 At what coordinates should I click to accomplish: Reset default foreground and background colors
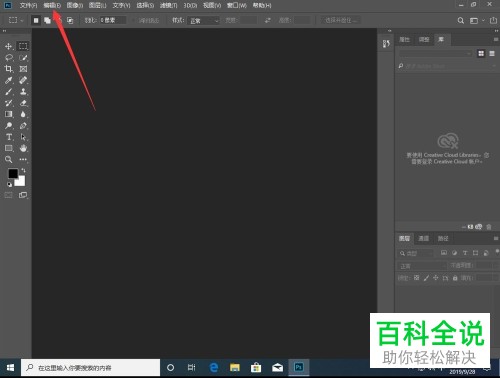[9, 184]
